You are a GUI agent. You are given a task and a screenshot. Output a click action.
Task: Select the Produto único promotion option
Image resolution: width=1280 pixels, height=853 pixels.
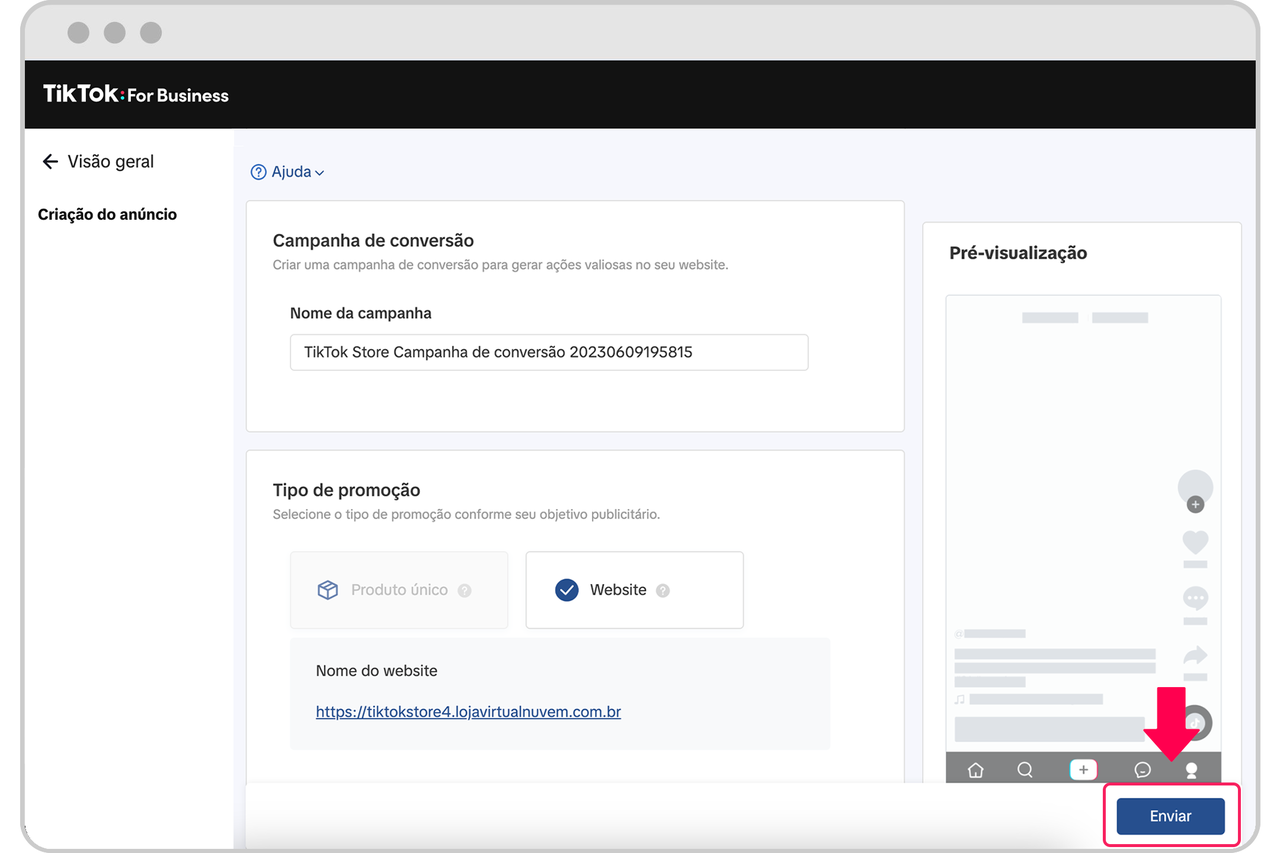399,590
